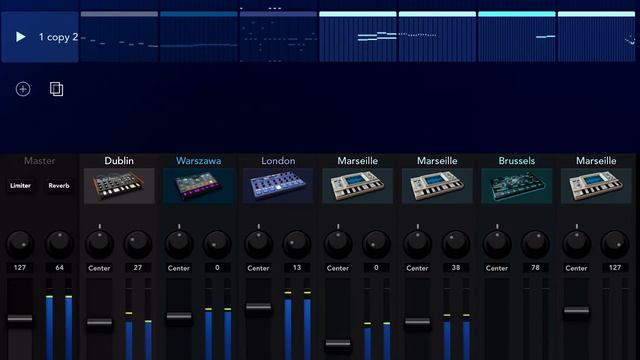Image resolution: width=640 pixels, height=360 pixels.
Task: Select the Warszawa track name
Action: coord(198,161)
